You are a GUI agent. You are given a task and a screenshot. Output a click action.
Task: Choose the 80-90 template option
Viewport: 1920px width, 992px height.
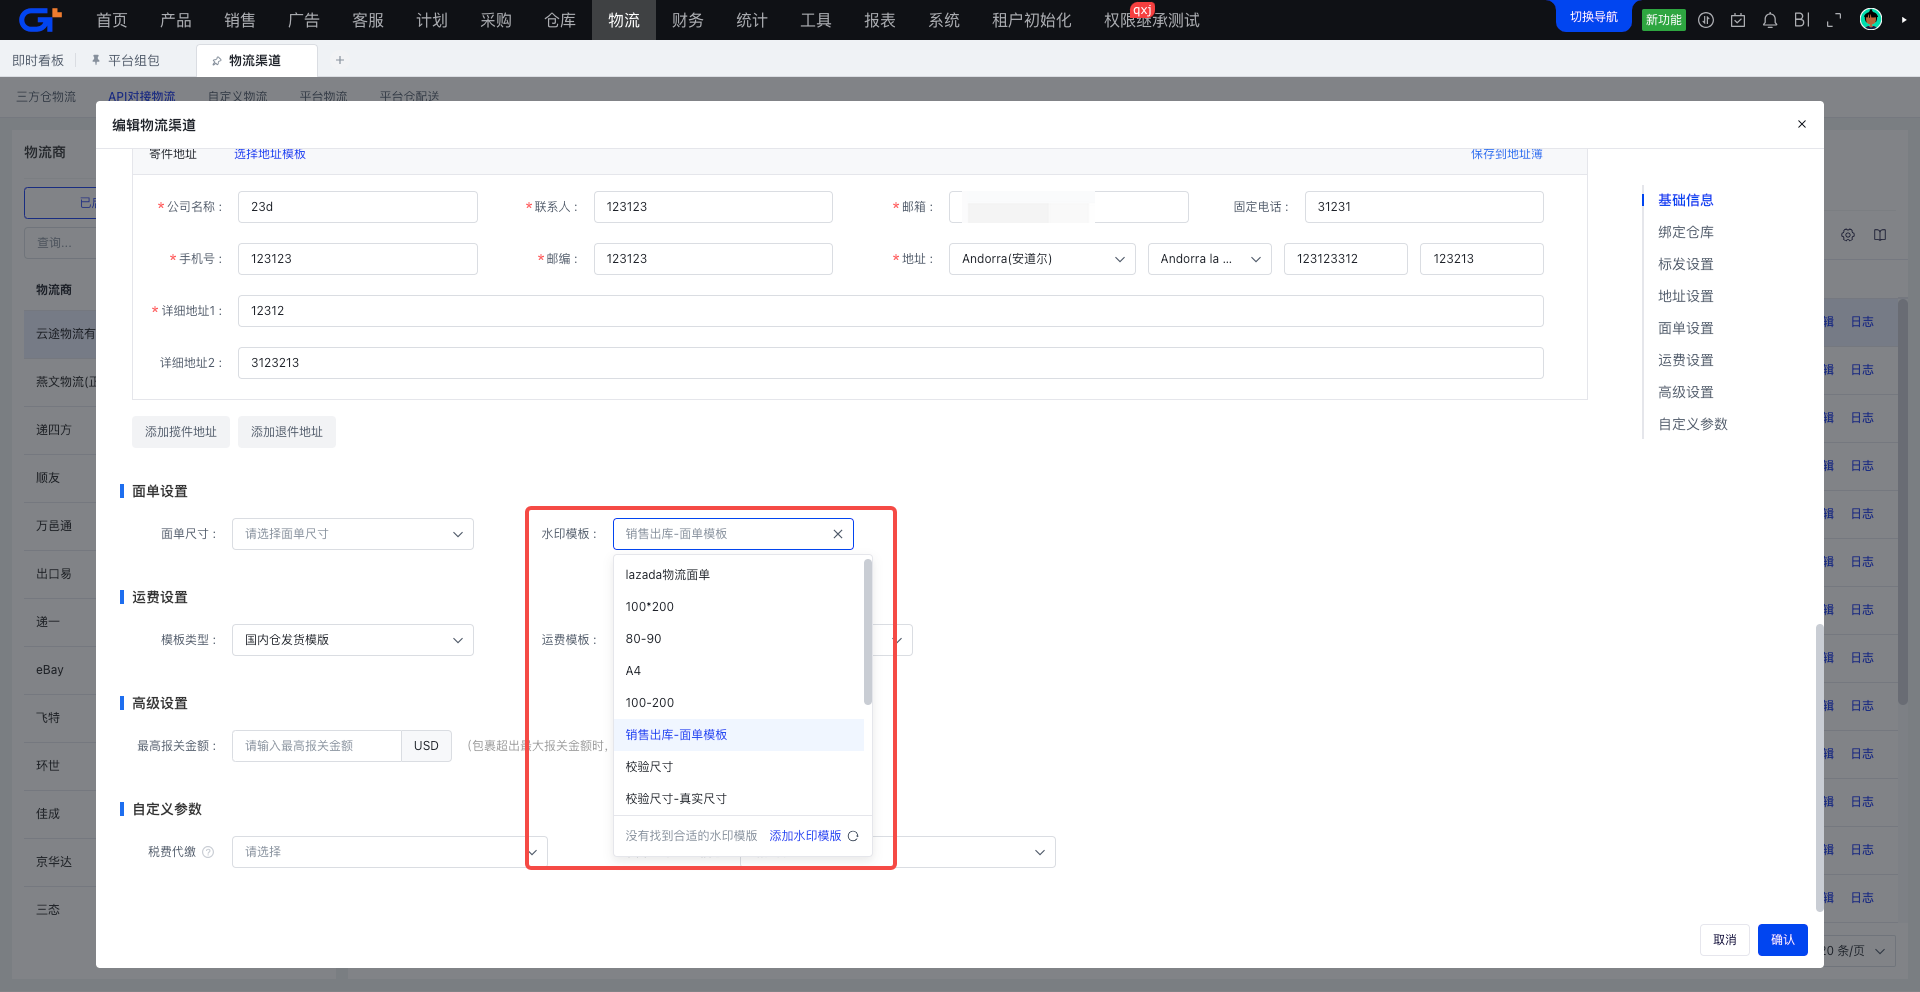click(738, 639)
